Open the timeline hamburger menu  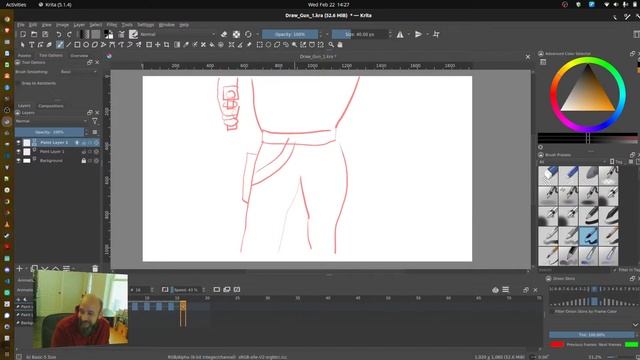click(x=505, y=290)
